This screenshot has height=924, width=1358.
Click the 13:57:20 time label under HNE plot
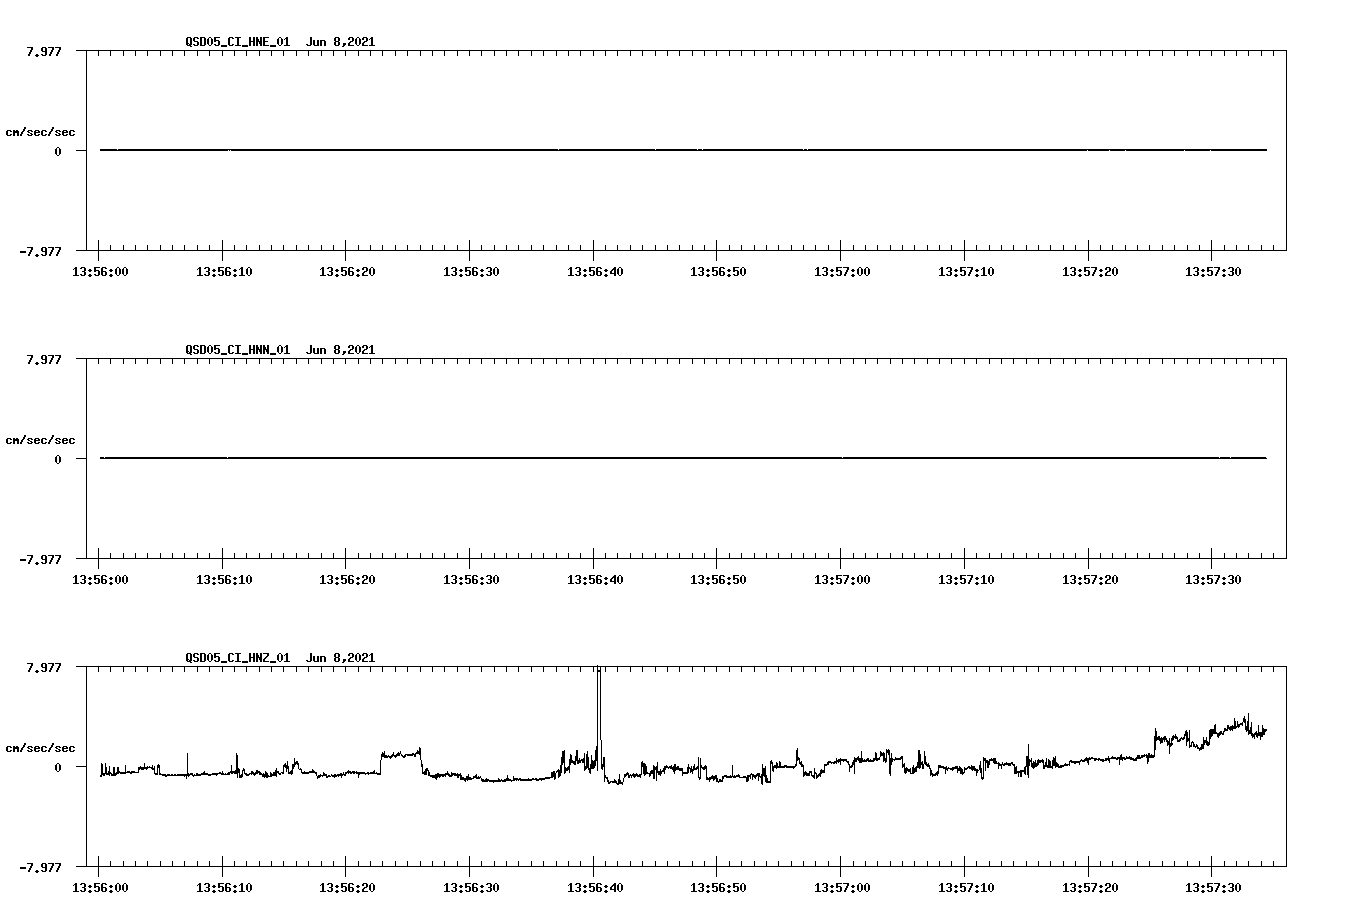click(1090, 271)
